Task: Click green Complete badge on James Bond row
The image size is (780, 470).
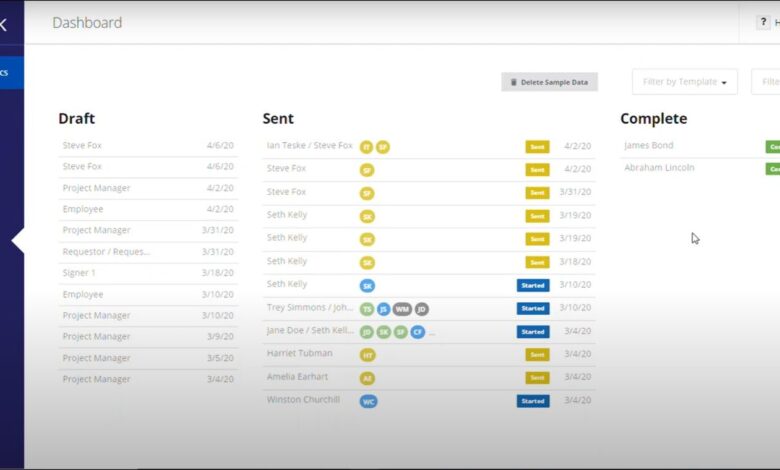Action: click(773, 147)
